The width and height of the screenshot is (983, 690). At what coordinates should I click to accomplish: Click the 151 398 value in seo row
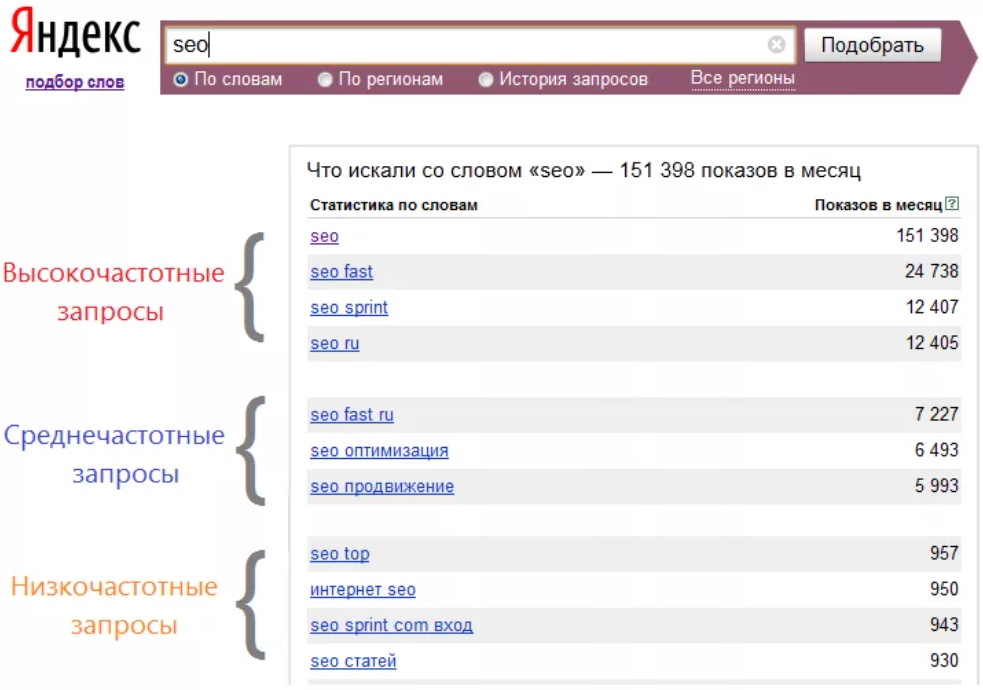[927, 236]
